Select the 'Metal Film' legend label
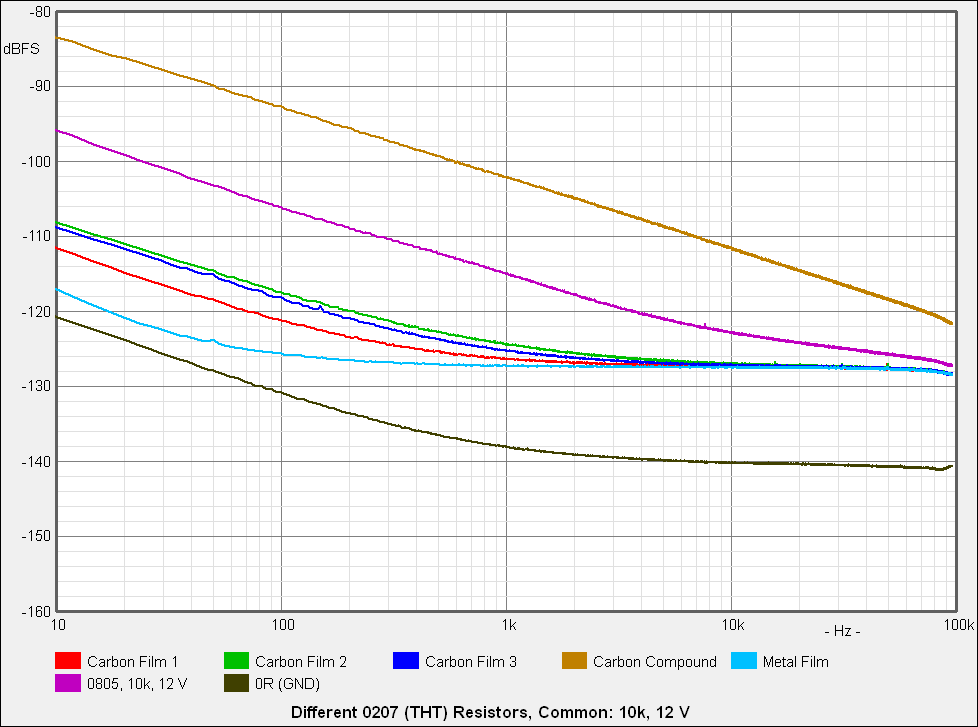 click(x=795, y=662)
